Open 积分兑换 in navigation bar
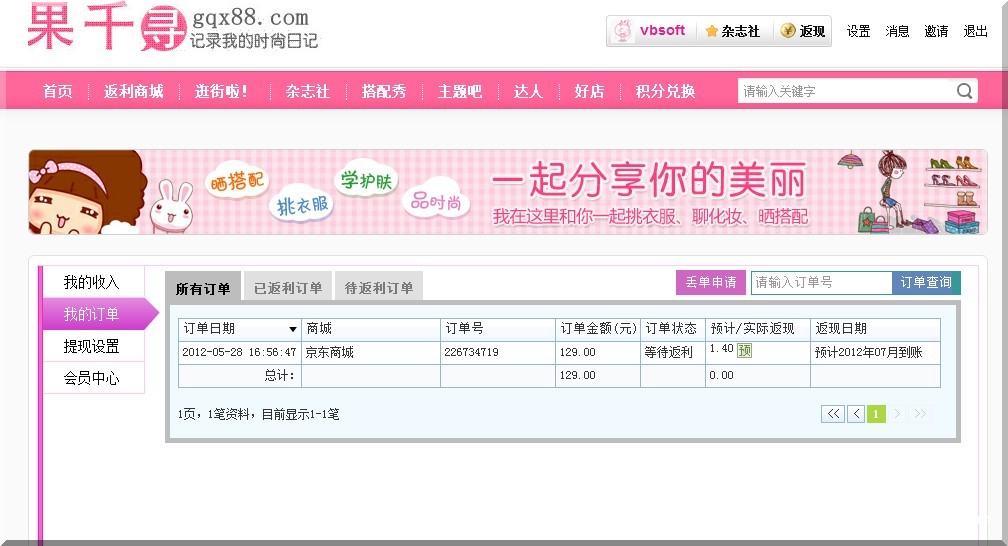The width and height of the screenshot is (1008, 546). pos(665,91)
